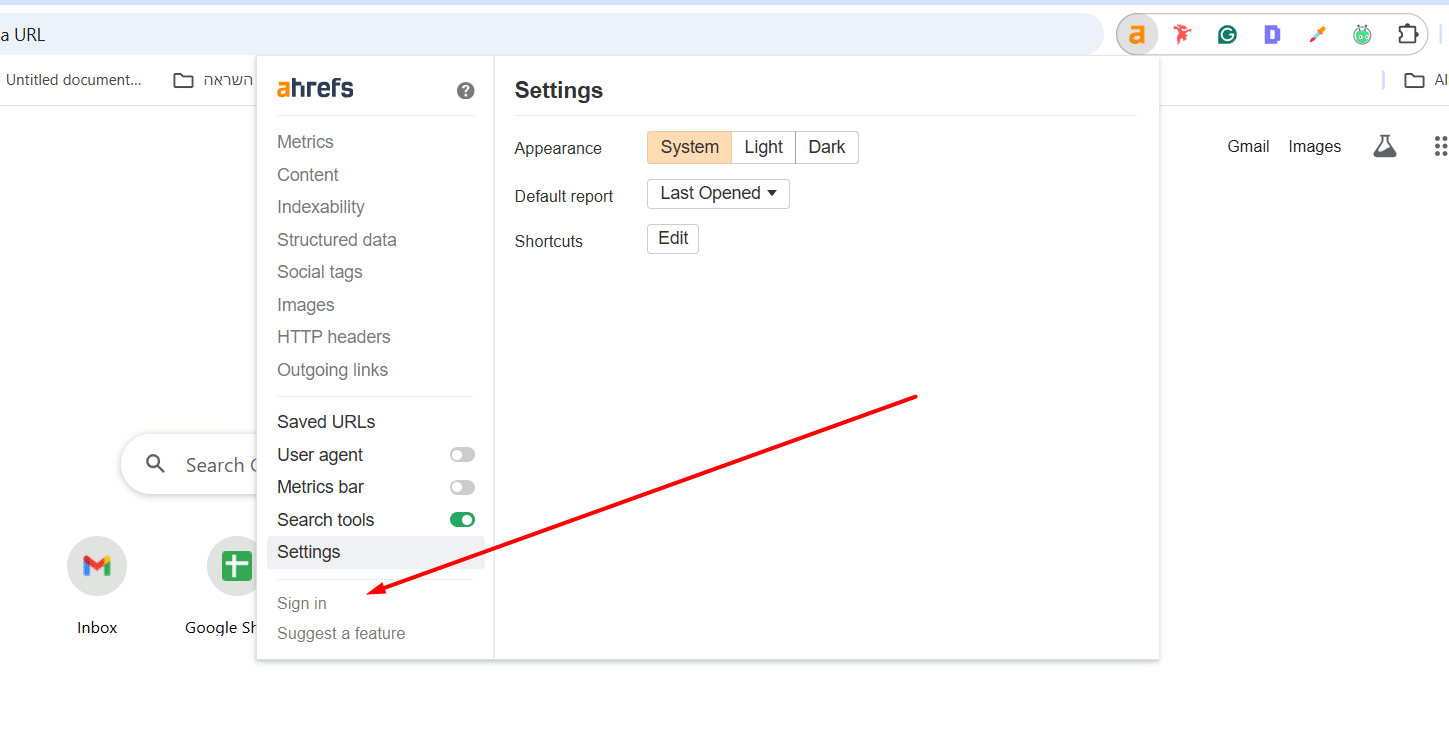Image resolution: width=1449 pixels, height=748 pixels.
Task: Open the Outgoing links report
Action: (x=333, y=370)
